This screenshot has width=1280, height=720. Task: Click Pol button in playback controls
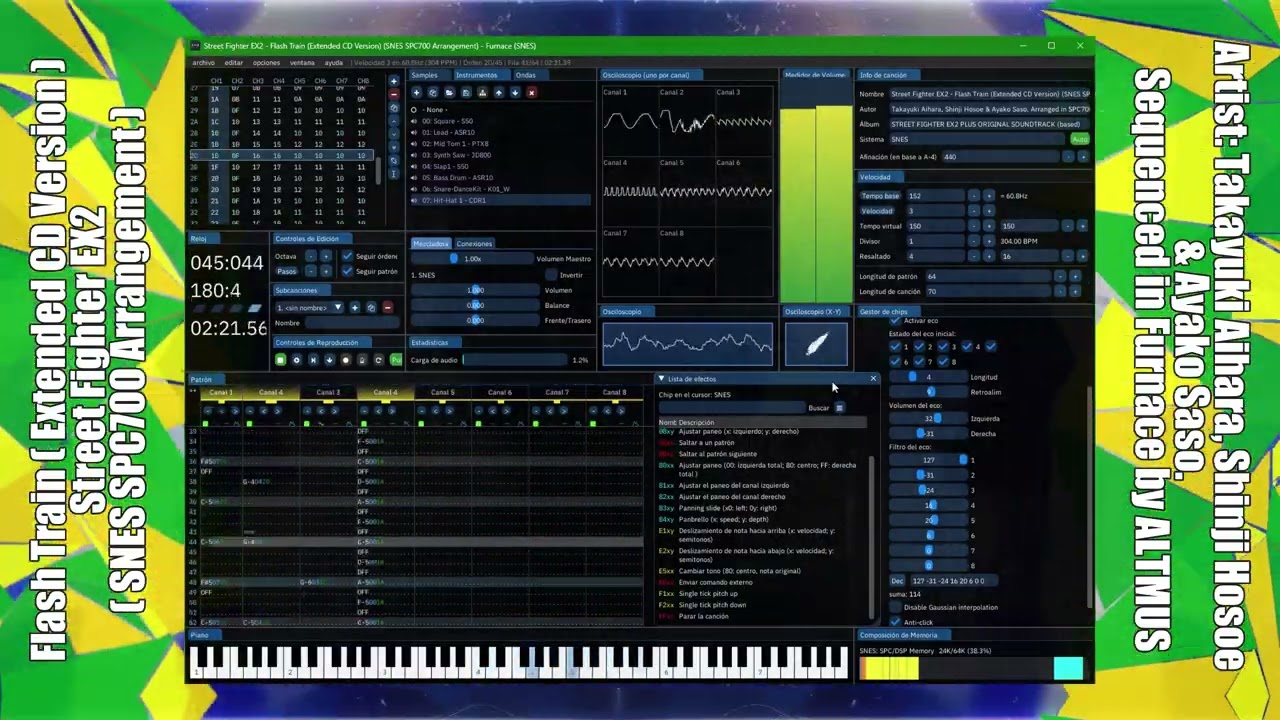click(x=396, y=360)
